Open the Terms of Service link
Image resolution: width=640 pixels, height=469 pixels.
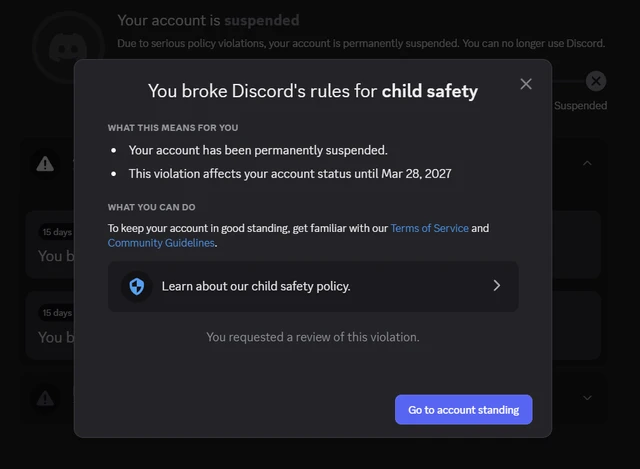[429, 228]
